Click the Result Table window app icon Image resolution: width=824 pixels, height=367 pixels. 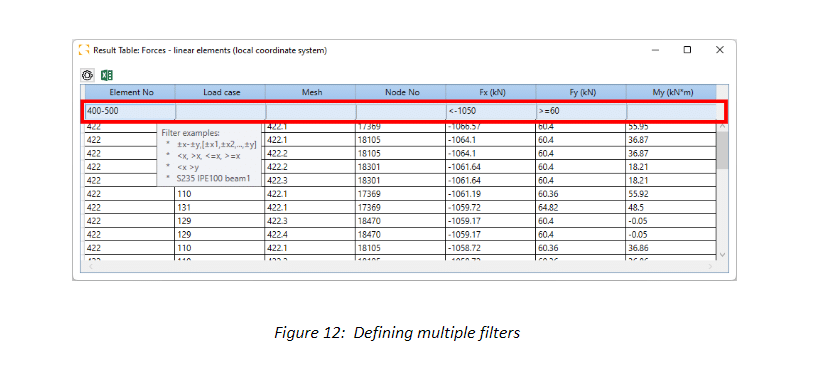click(84, 50)
